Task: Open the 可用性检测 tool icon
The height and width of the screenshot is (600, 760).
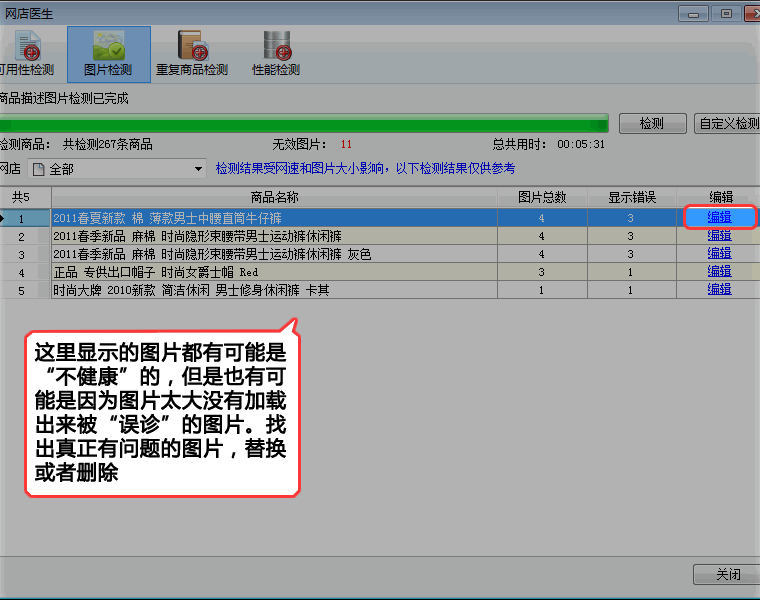Action: pos(27,54)
